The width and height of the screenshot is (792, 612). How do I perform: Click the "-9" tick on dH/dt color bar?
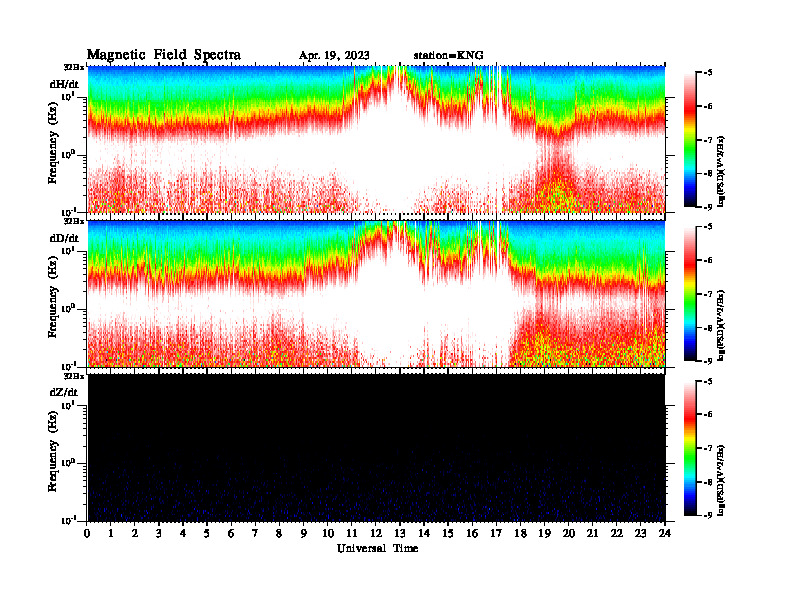coord(707,207)
